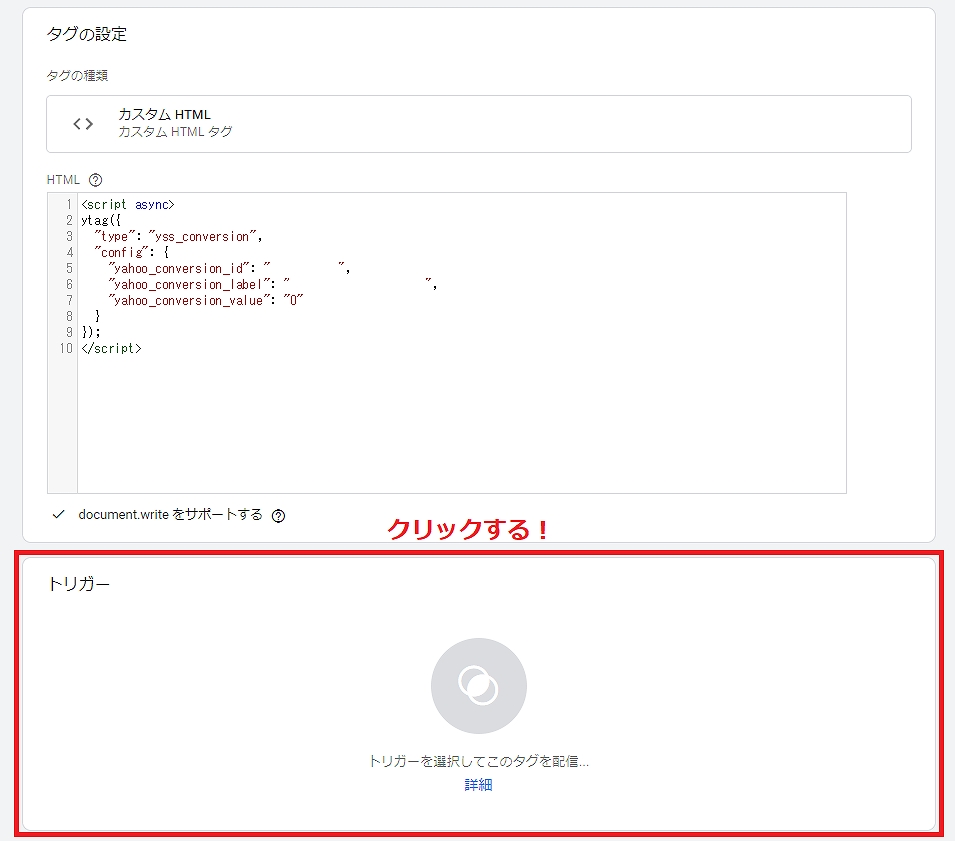Click the yahoo_conversion_id line in code
The height and width of the screenshot is (841, 955).
[x=229, y=268]
